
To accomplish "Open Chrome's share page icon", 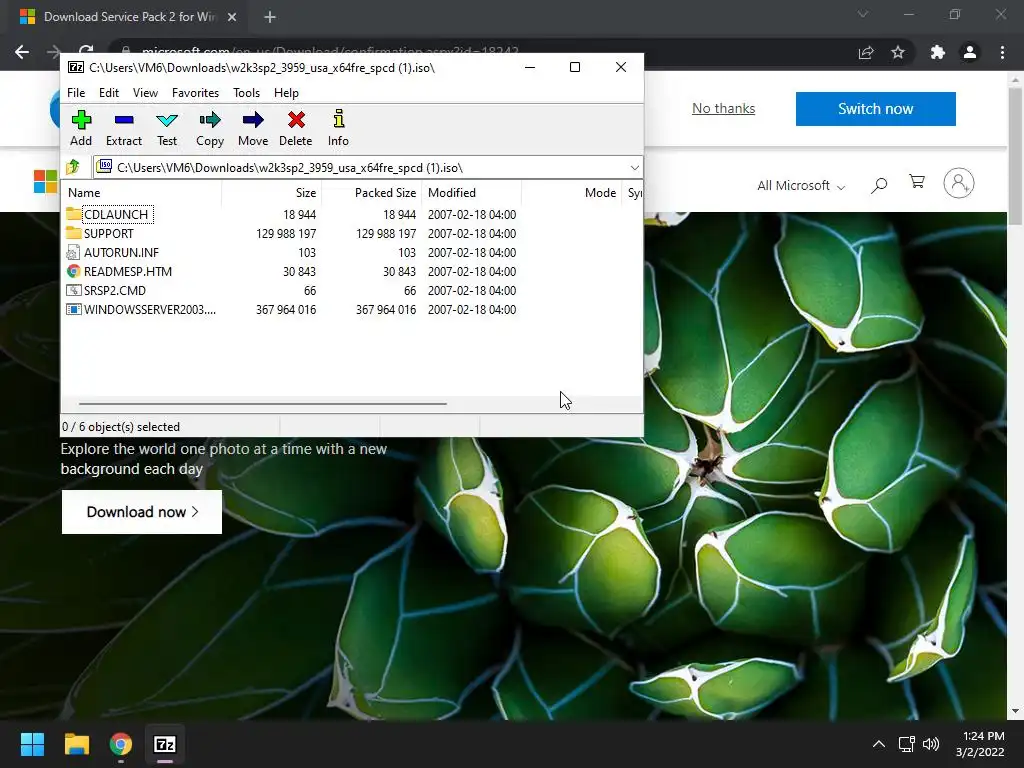I will point(866,52).
